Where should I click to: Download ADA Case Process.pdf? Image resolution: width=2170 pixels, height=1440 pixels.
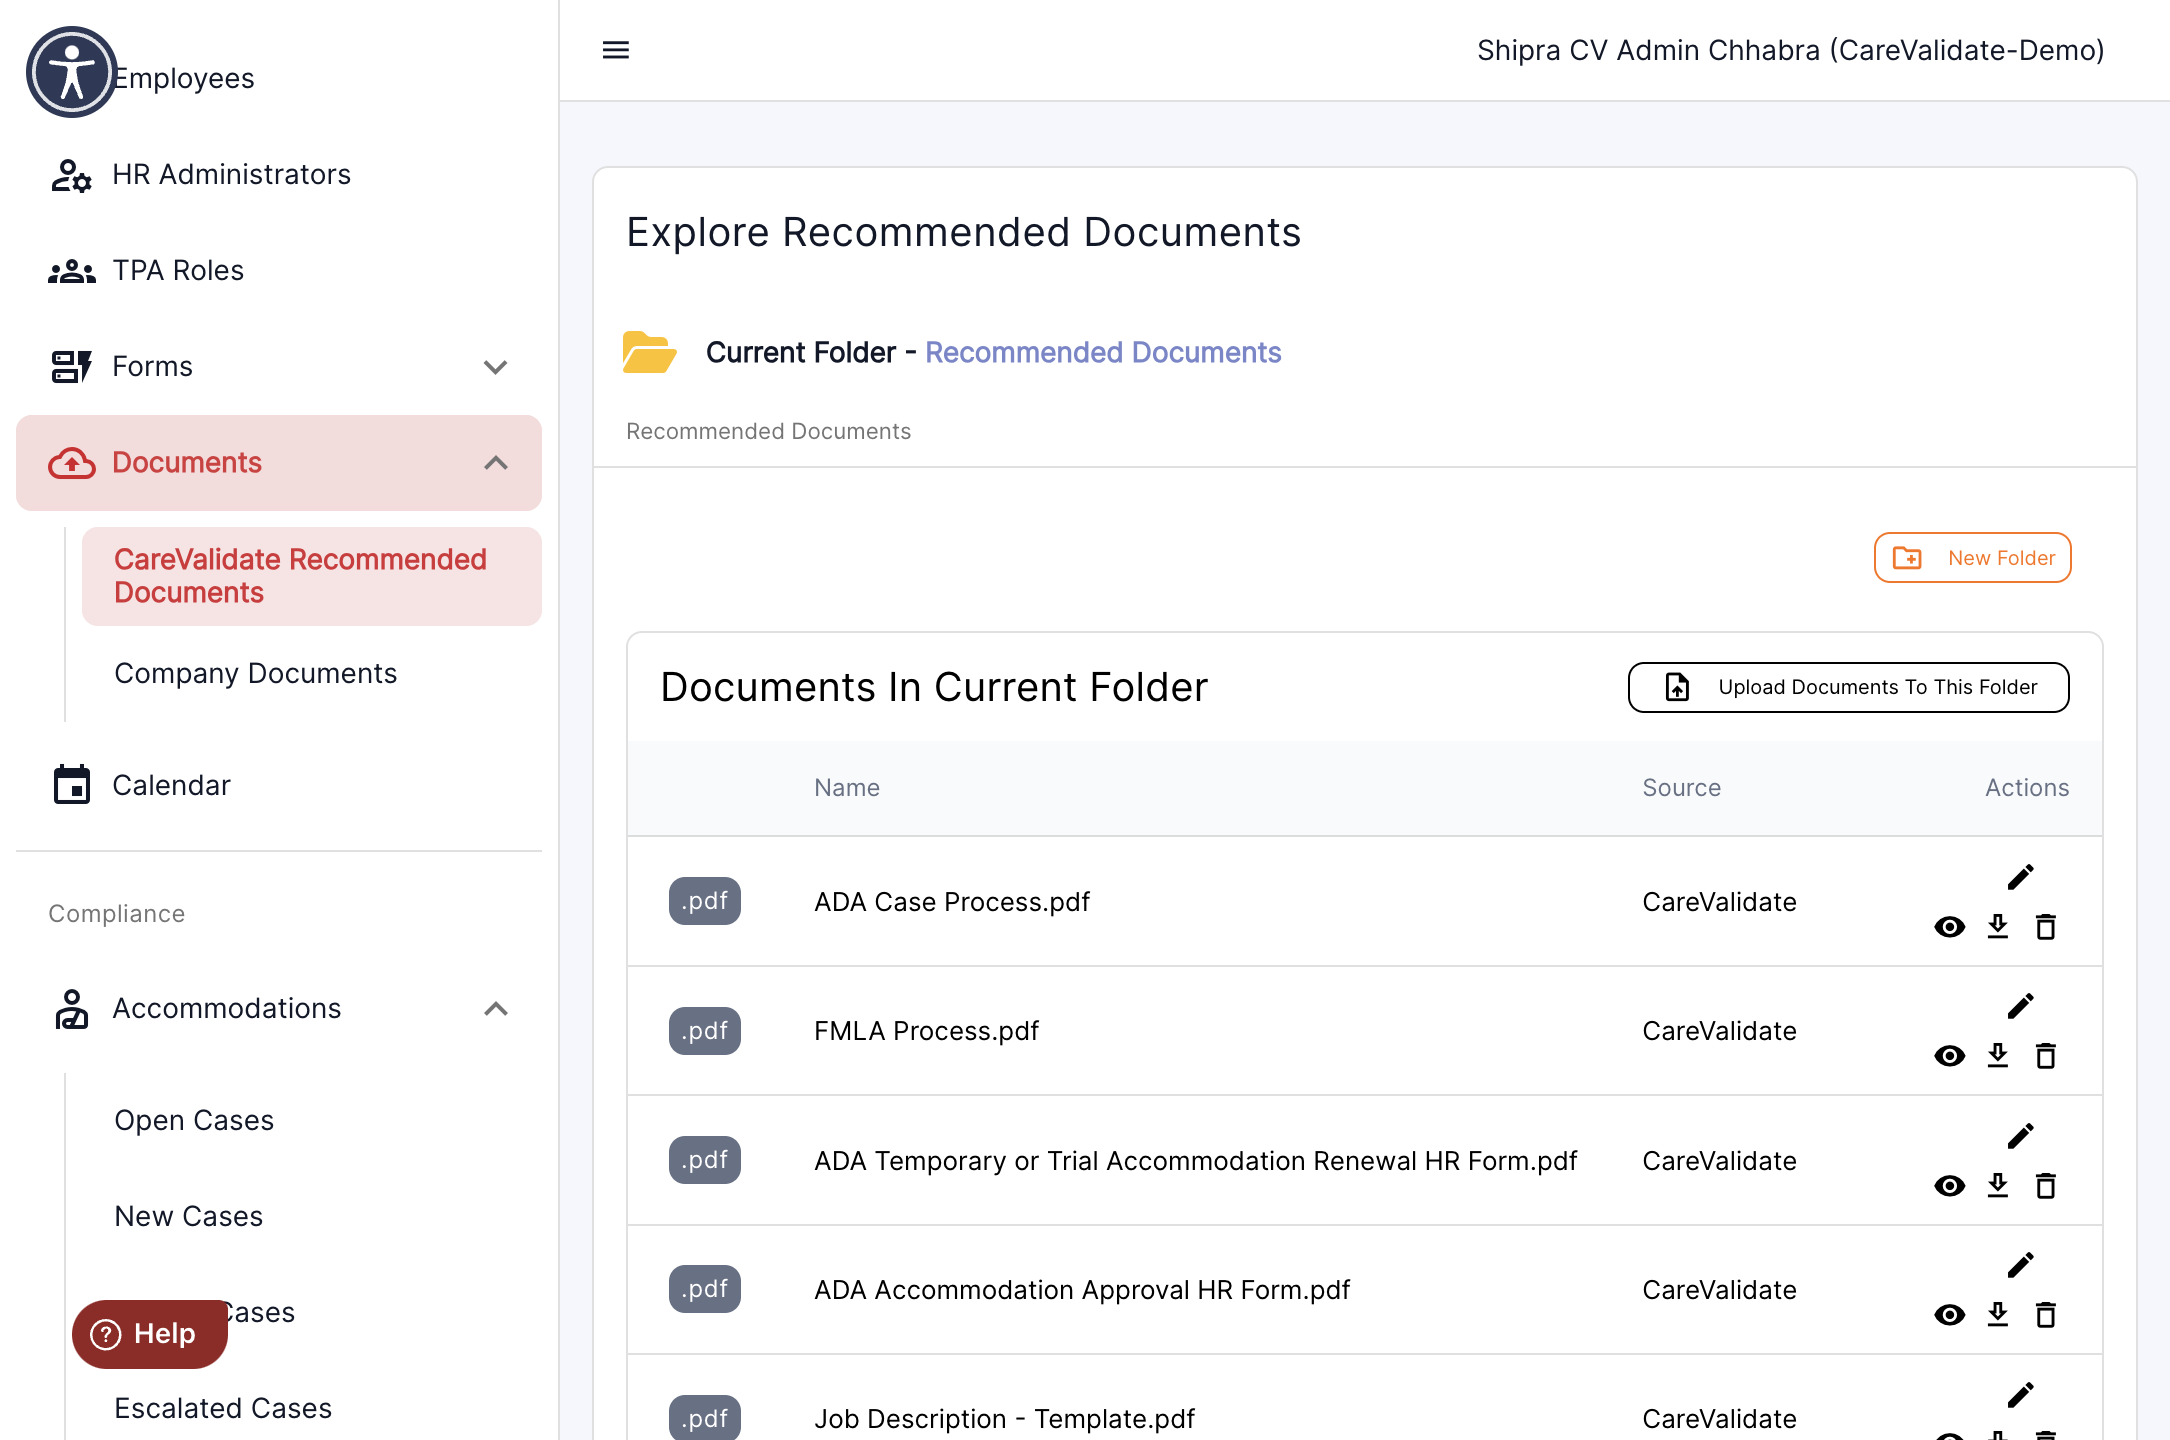pyautogui.click(x=1998, y=926)
